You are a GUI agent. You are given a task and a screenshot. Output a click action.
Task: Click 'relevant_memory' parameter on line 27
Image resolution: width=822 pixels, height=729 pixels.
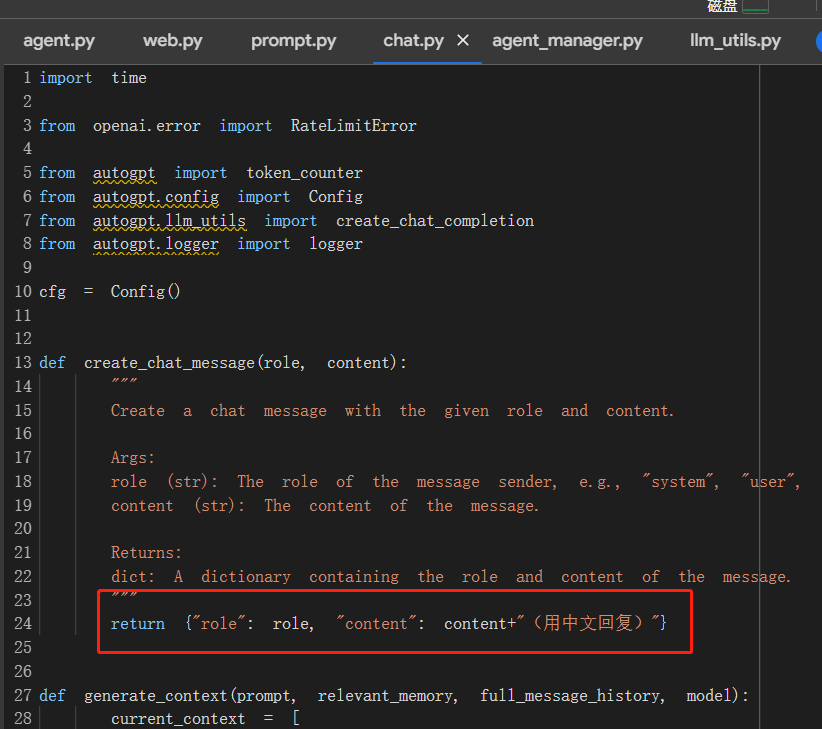[x=387, y=695]
